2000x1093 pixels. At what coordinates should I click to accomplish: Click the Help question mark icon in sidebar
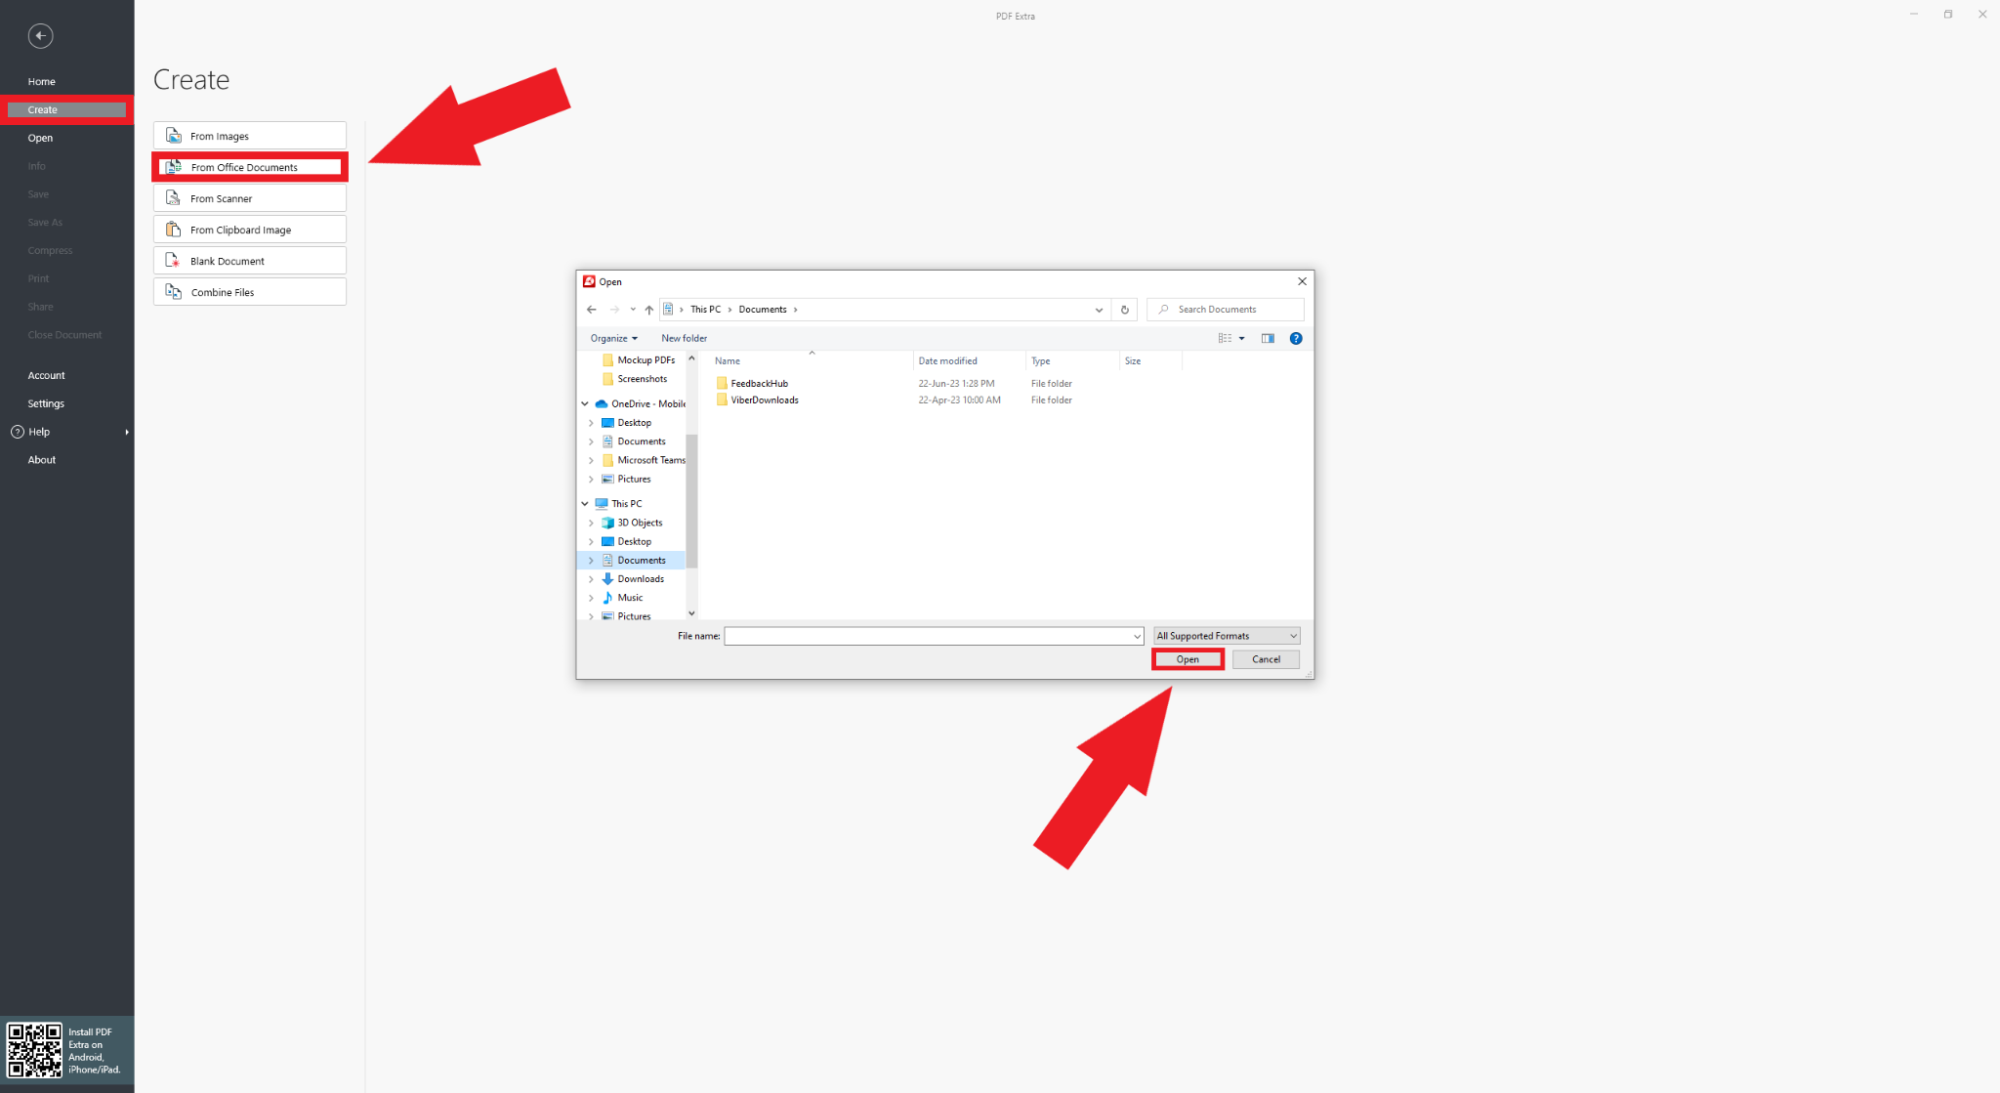point(17,431)
